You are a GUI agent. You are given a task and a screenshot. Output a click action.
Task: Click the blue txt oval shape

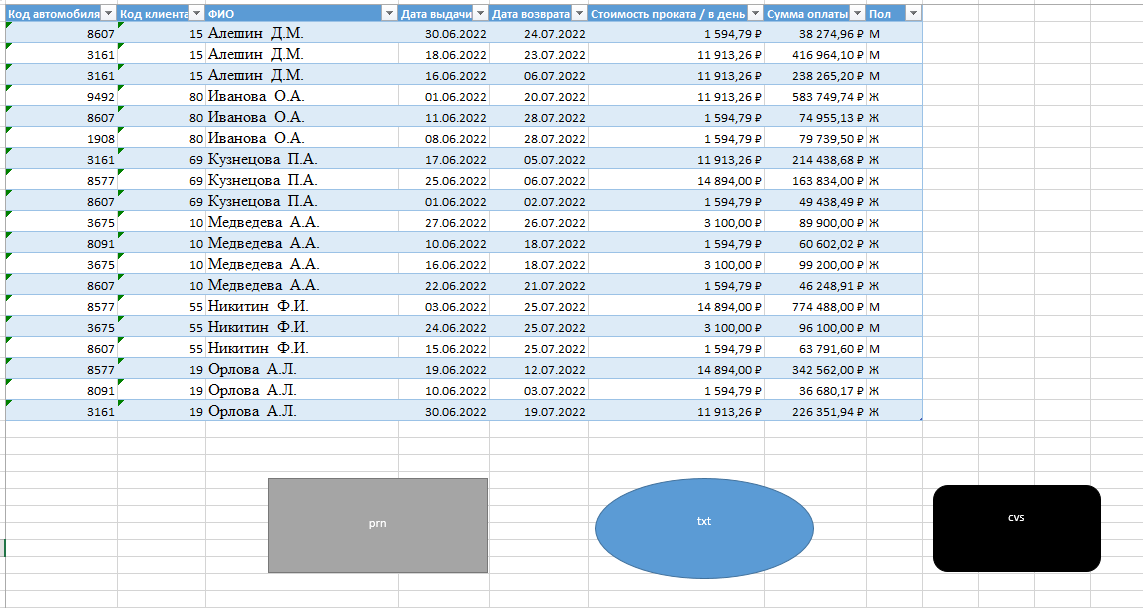click(x=704, y=528)
